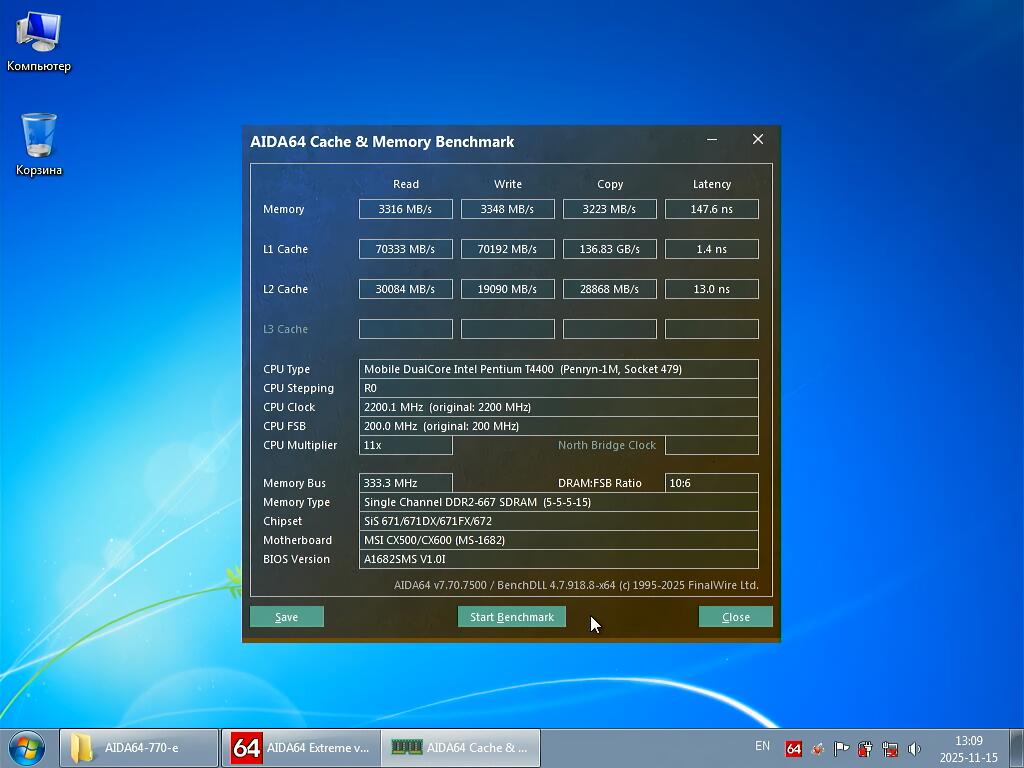The height and width of the screenshot is (768, 1024).
Task: Click L2 Cache Read value 30084 MB/s
Action: coord(406,289)
